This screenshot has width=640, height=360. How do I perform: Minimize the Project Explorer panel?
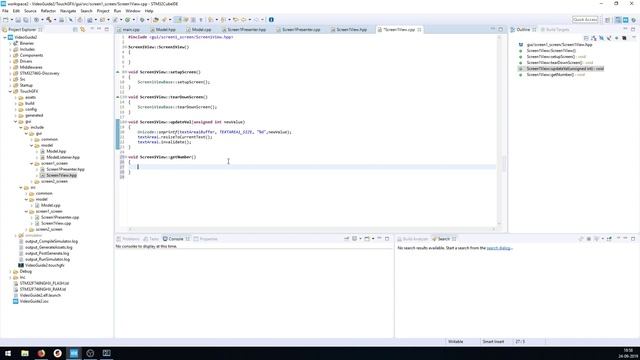pos(99,29)
